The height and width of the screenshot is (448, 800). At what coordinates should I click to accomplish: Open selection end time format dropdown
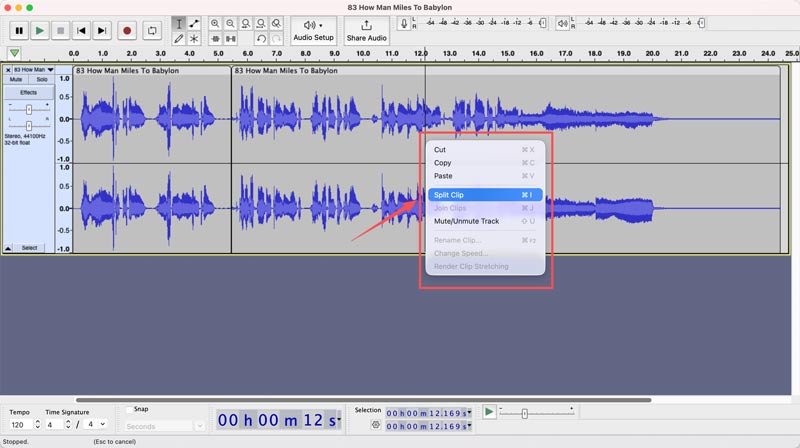[469, 426]
